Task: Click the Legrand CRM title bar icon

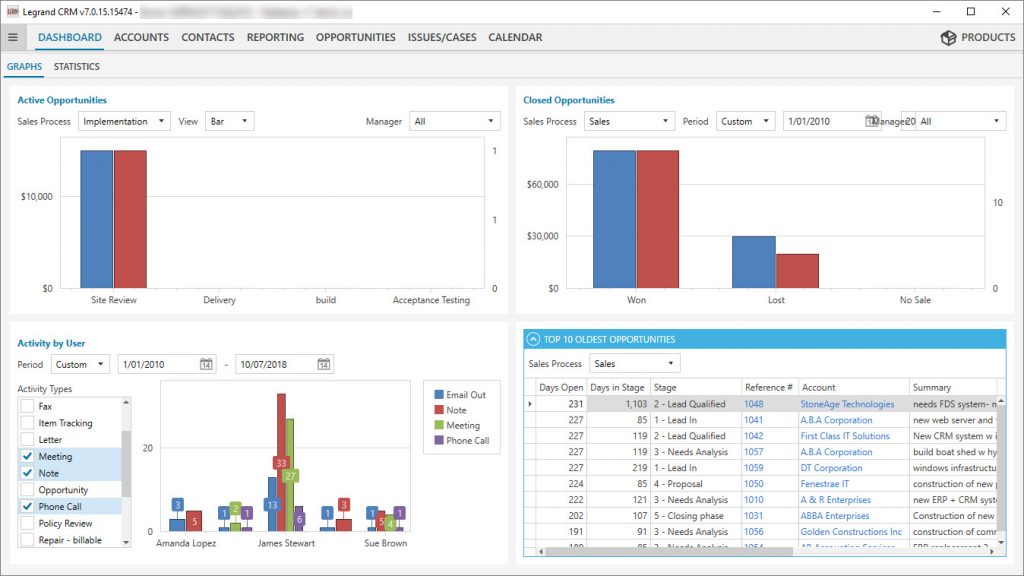Action: pos(11,11)
